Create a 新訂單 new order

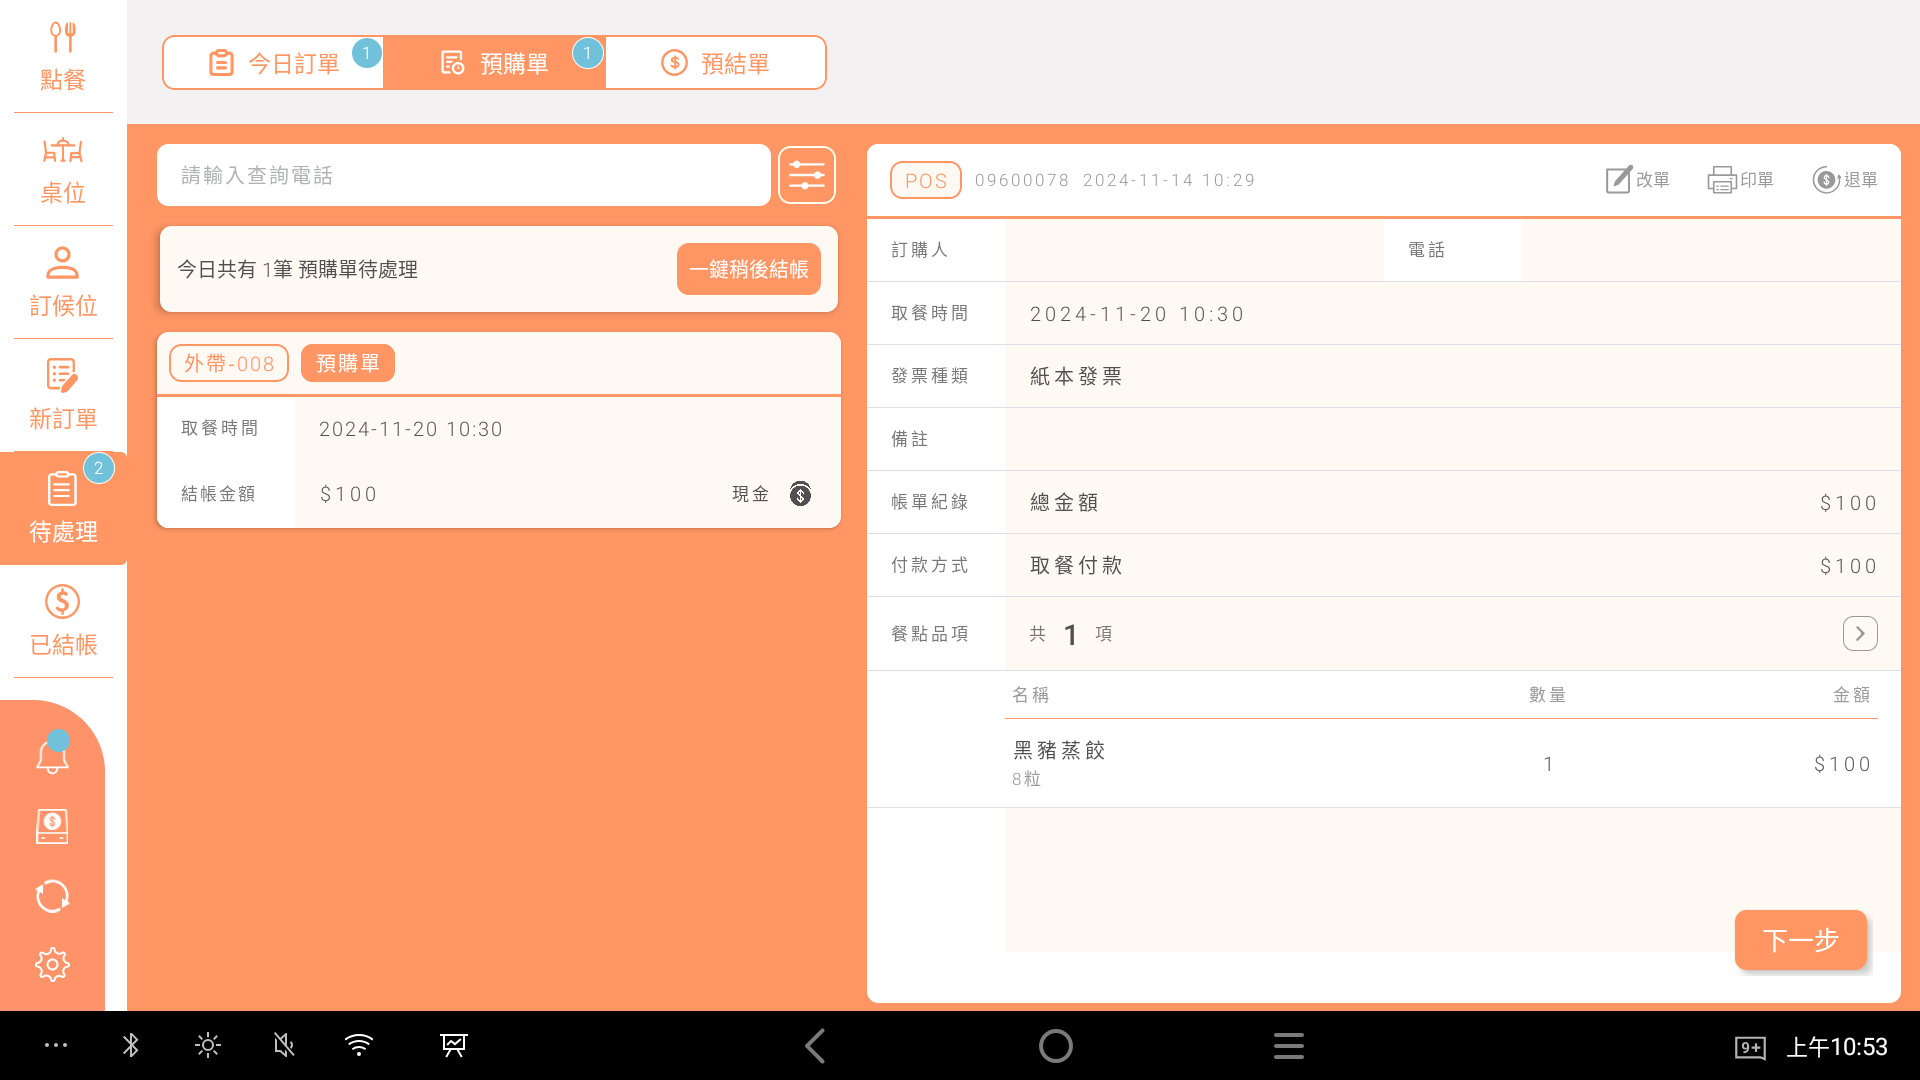pos(62,395)
